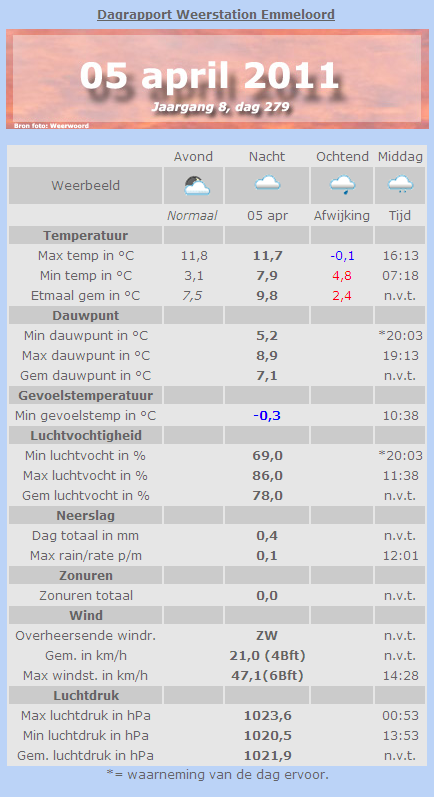Screen dimensions: 434x797
Task: Select the Luchtdruk section header
Action: [85, 695]
